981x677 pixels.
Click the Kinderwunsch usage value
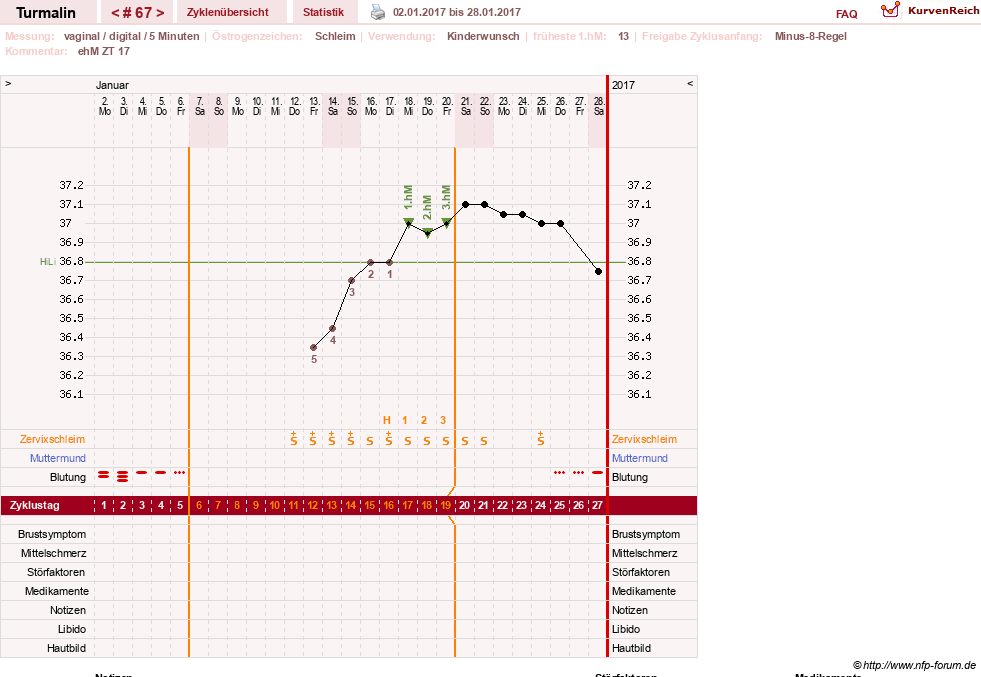[x=483, y=36]
